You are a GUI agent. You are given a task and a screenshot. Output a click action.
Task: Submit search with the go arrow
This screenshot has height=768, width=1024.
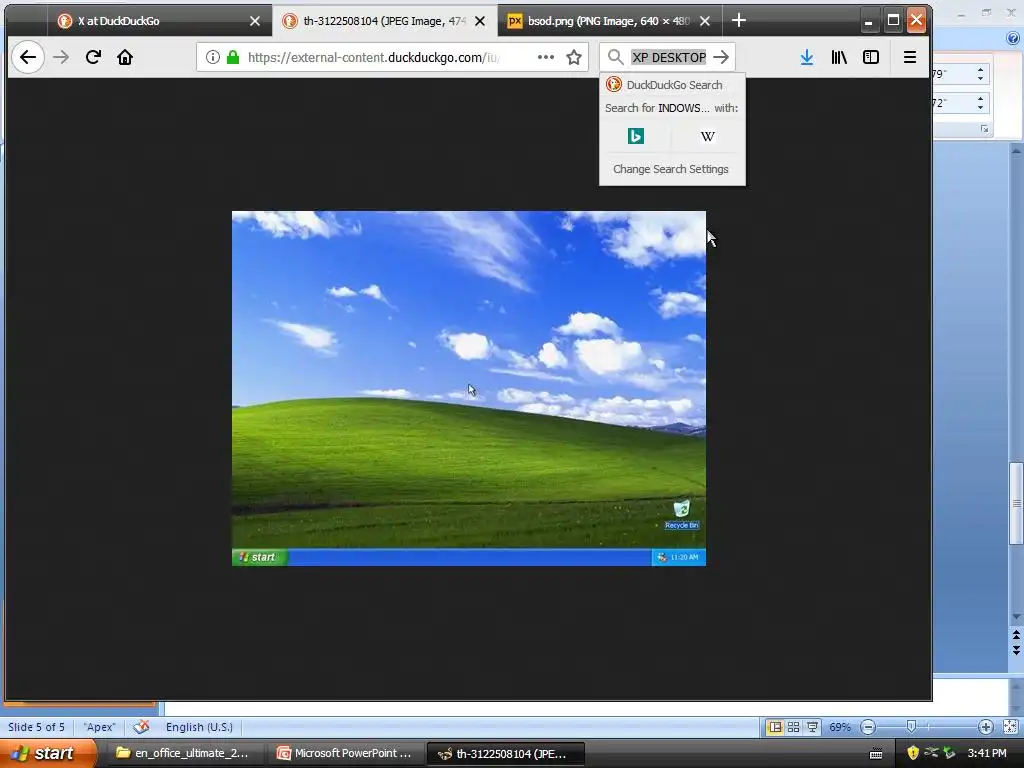tap(721, 57)
